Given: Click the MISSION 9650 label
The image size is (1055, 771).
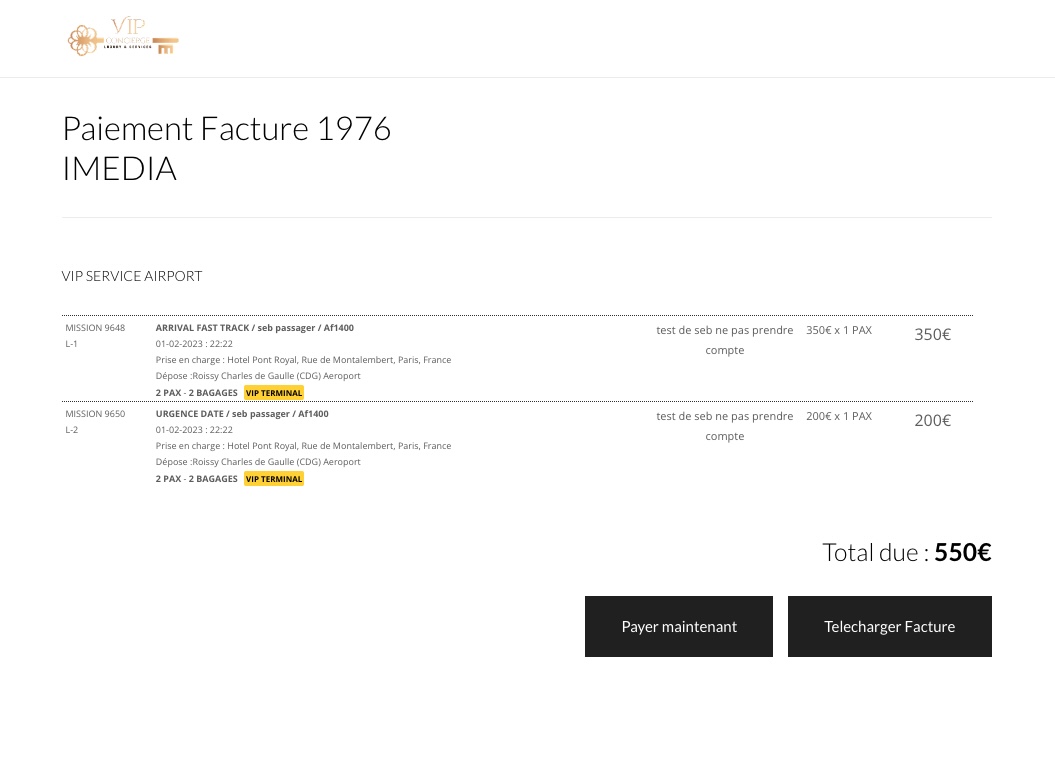Looking at the screenshot, I should tap(95, 414).
